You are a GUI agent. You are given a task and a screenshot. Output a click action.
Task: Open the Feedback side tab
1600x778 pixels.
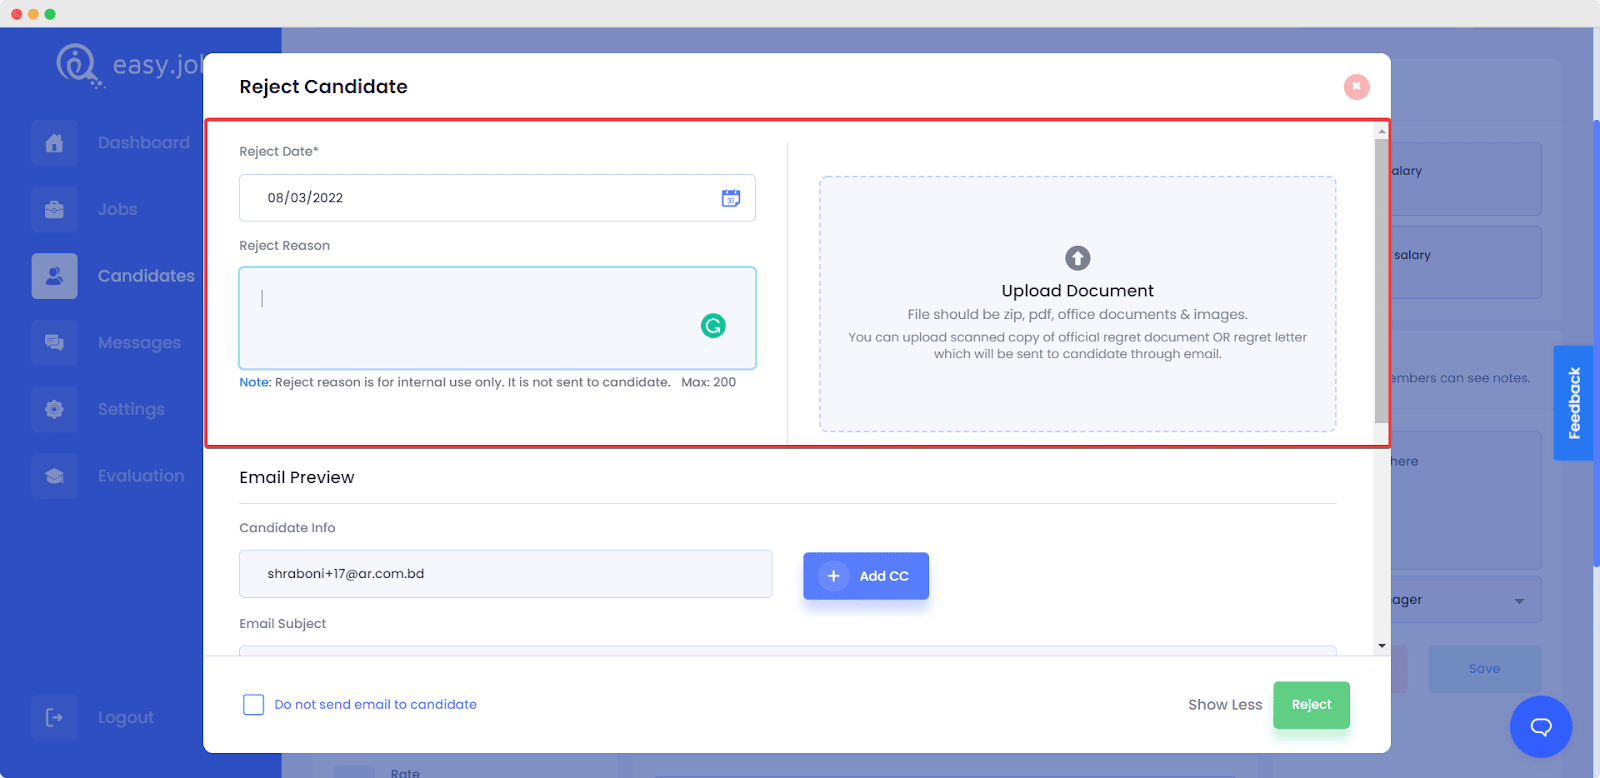(1574, 403)
